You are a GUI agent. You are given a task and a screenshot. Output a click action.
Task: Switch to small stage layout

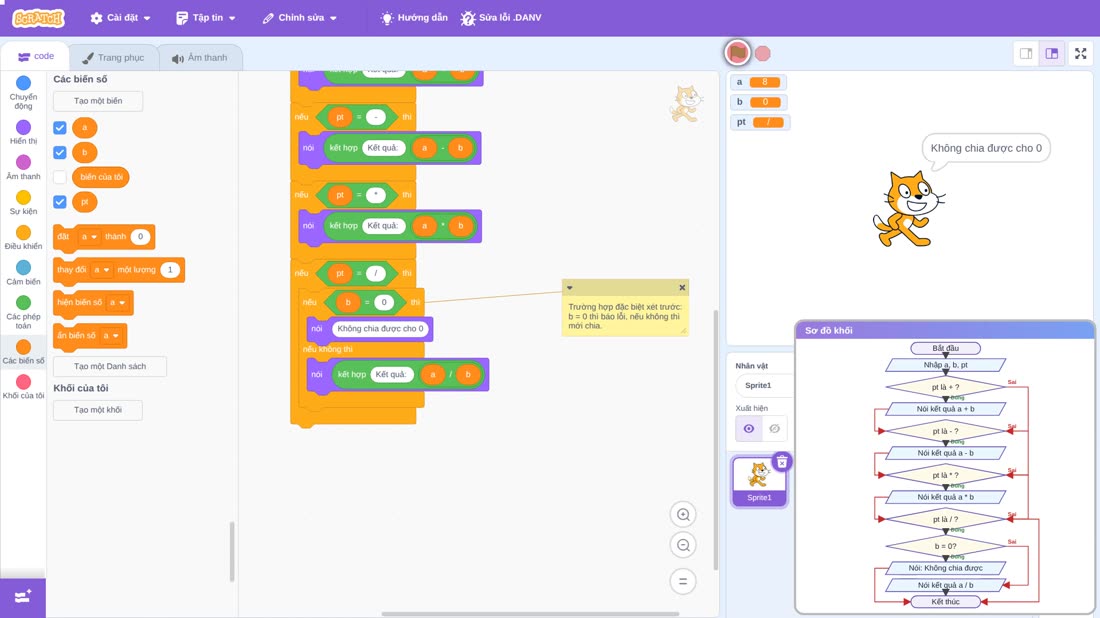[x=1026, y=53]
